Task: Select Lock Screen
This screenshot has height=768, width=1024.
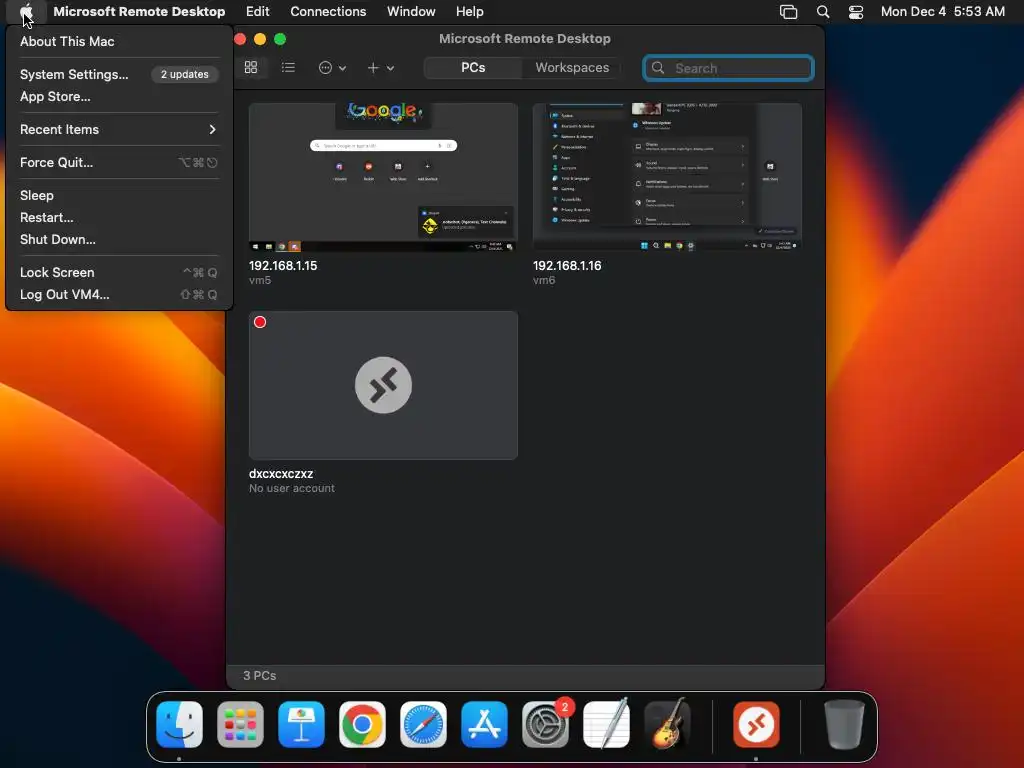Action: pyautogui.click(x=119, y=272)
